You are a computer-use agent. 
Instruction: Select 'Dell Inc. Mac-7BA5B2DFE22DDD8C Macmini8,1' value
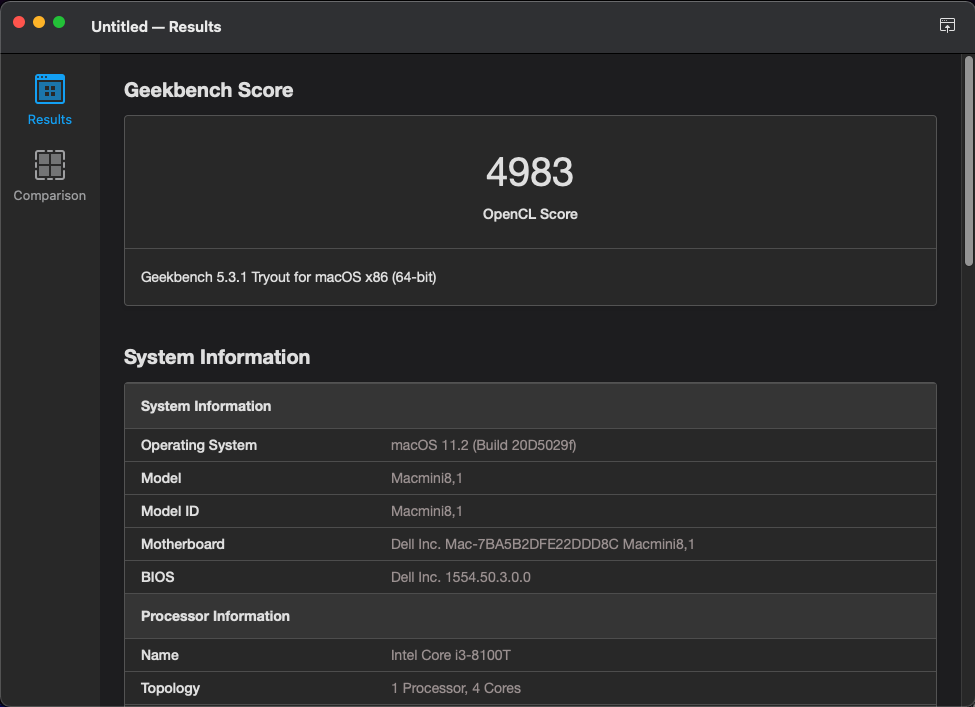pos(542,544)
